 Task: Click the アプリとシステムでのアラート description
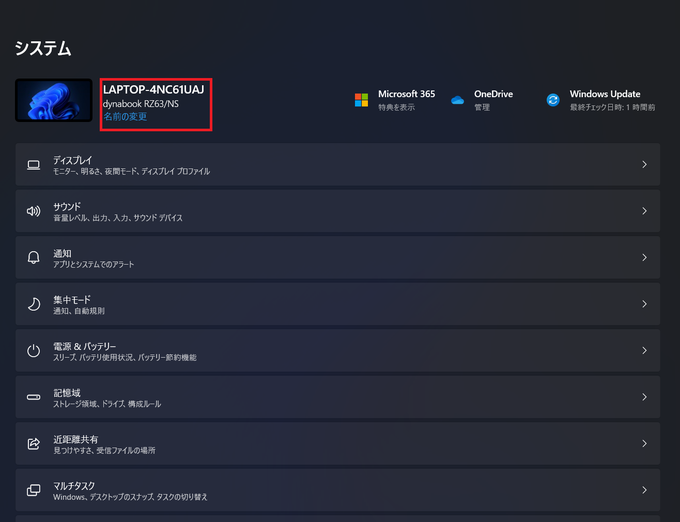tap(93, 264)
